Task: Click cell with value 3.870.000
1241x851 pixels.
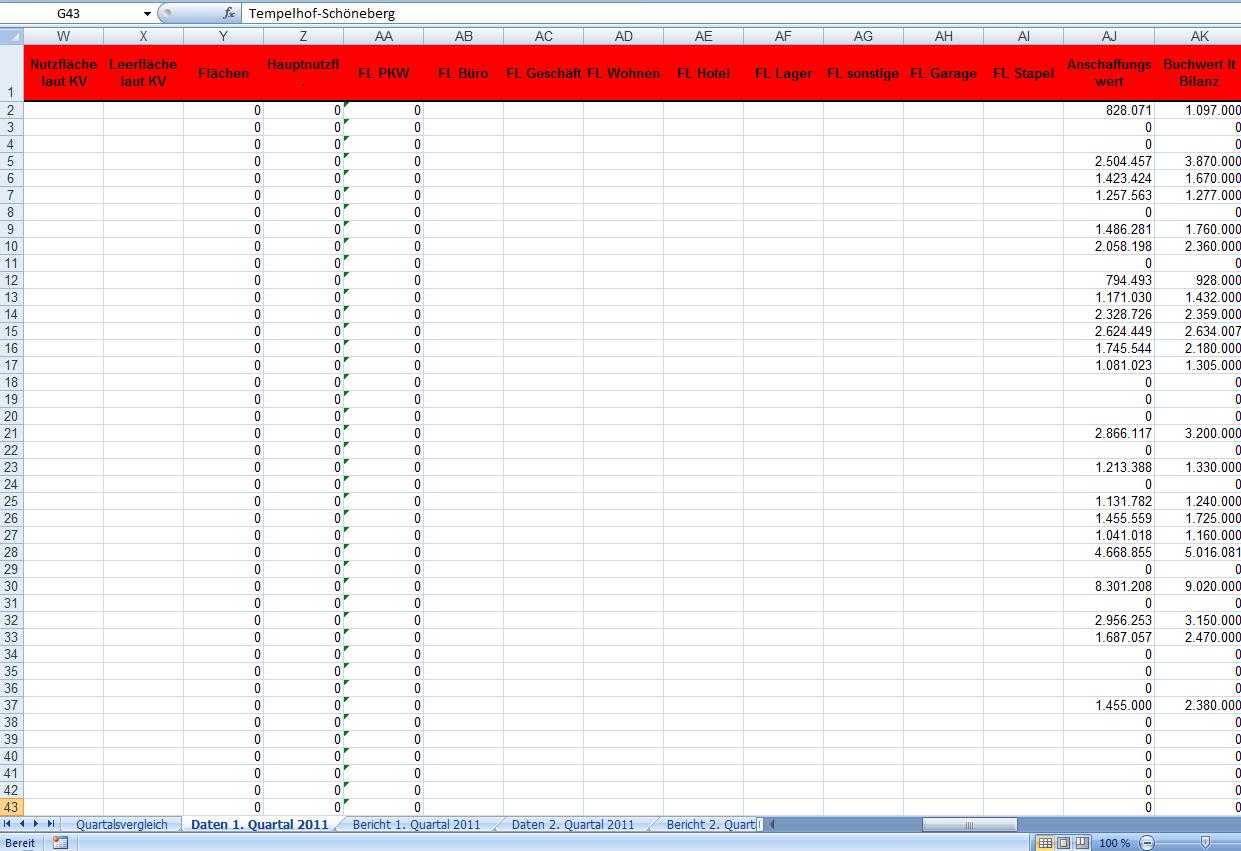Action: pyautogui.click(x=1198, y=161)
